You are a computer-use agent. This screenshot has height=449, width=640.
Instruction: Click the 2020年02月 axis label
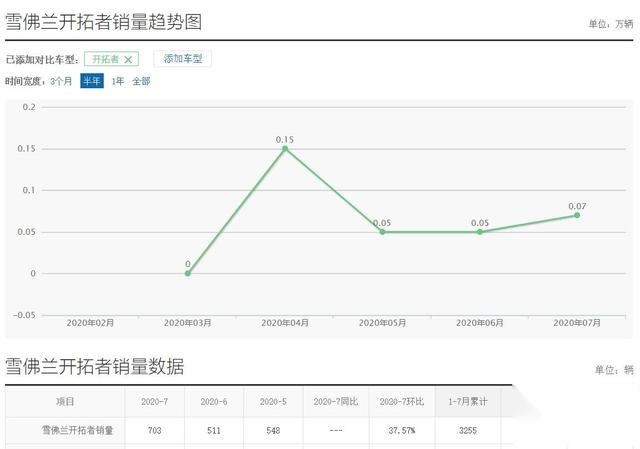[x=90, y=323]
